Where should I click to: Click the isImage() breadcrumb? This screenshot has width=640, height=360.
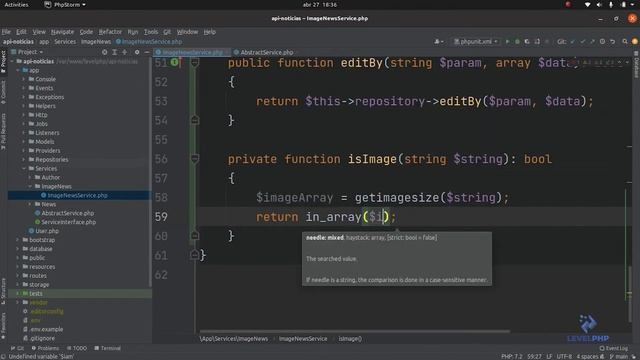[x=350, y=339]
